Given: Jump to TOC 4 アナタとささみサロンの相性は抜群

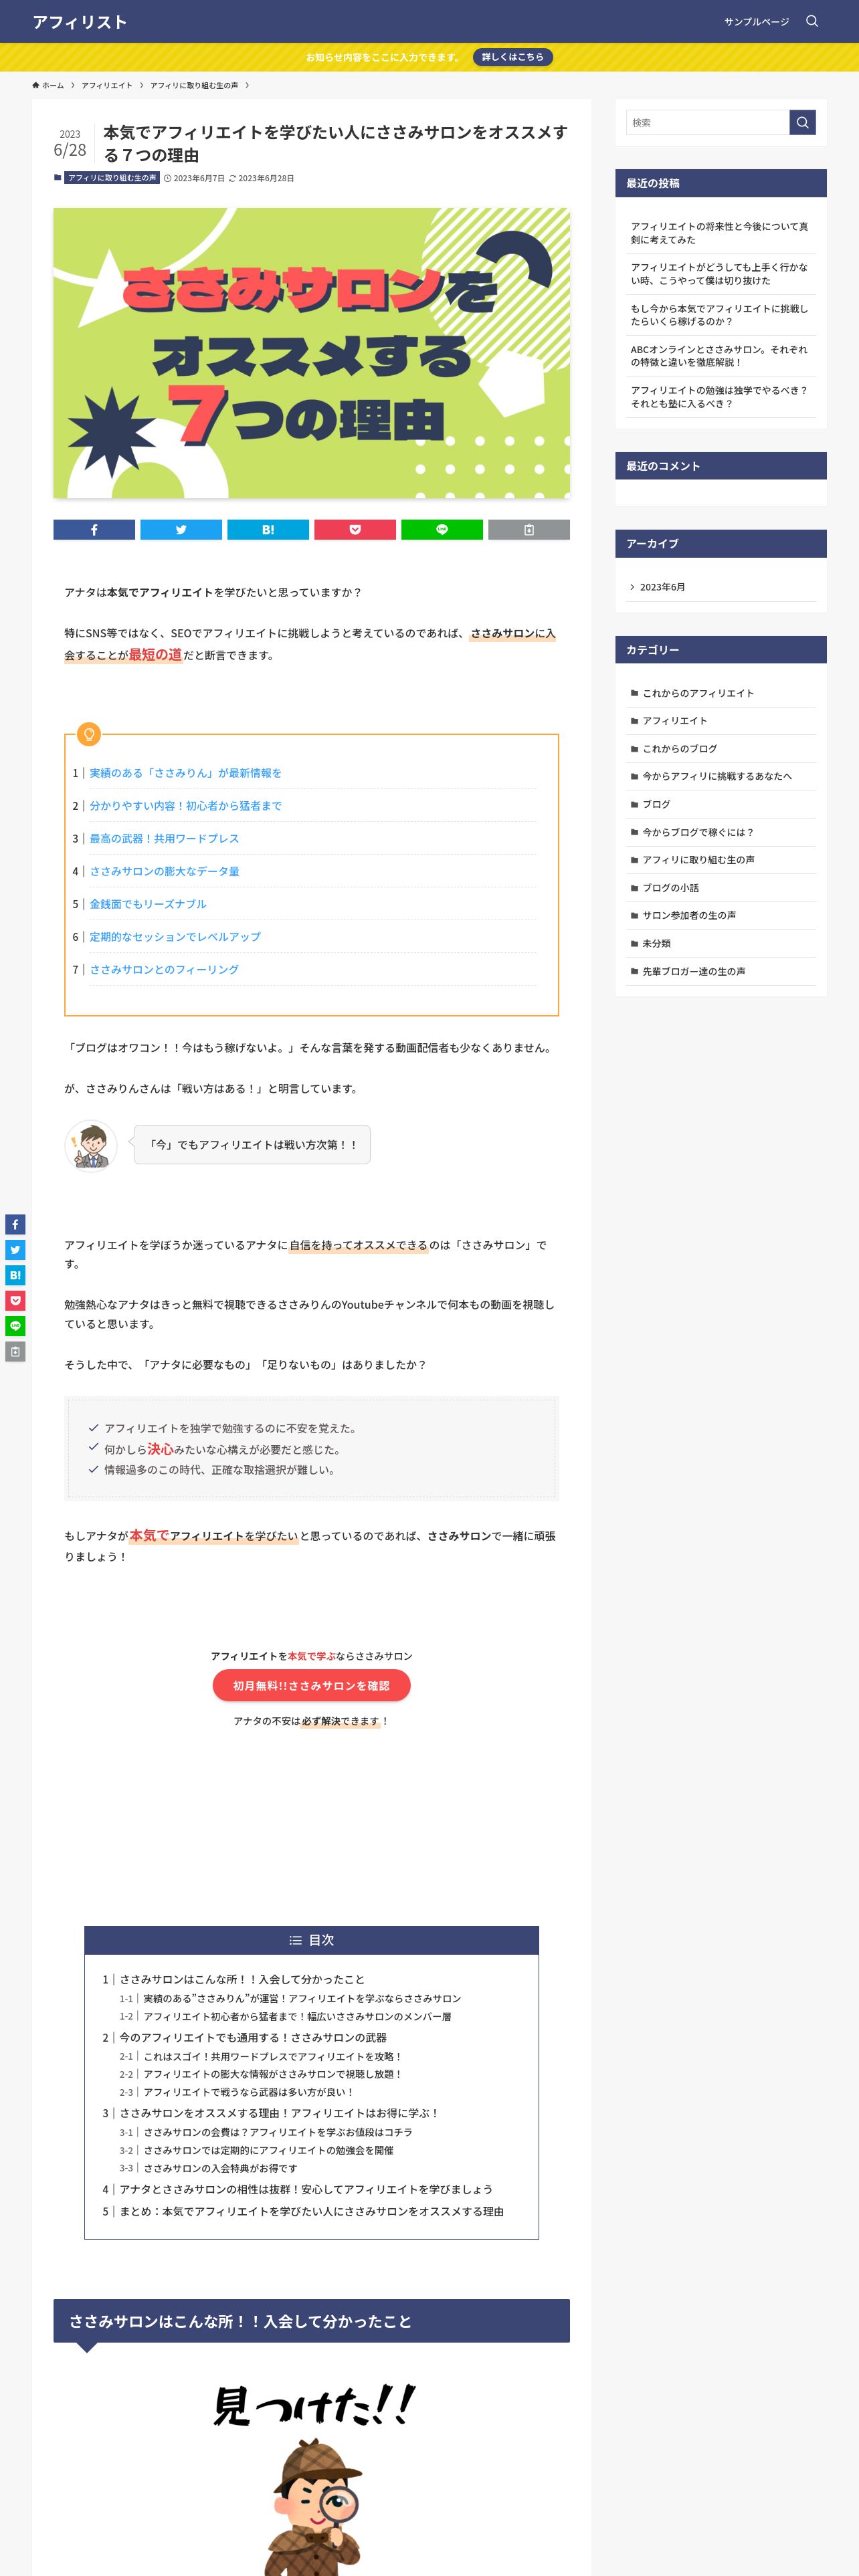Looking at the screenshot, I should tap(306, 2189).
